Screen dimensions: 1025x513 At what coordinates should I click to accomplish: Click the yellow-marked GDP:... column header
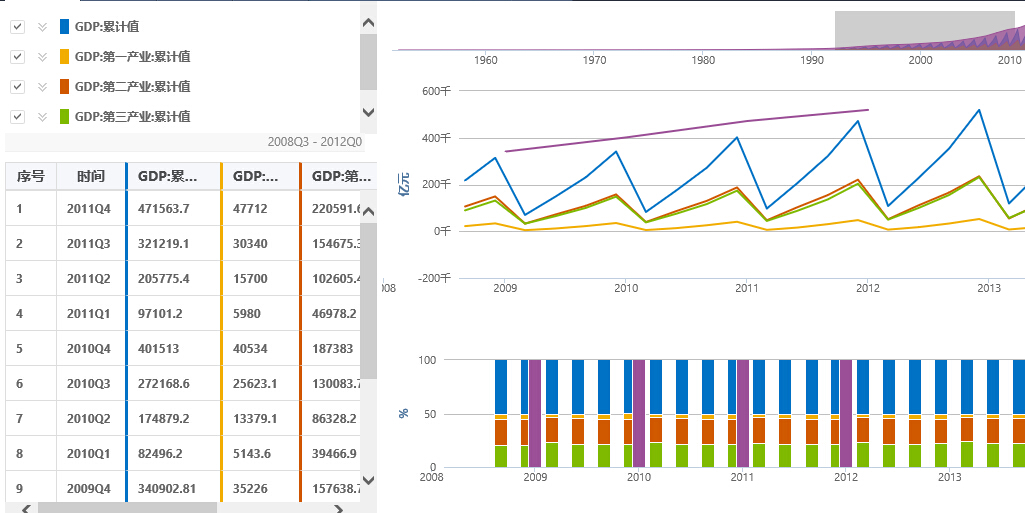(261, 176)
